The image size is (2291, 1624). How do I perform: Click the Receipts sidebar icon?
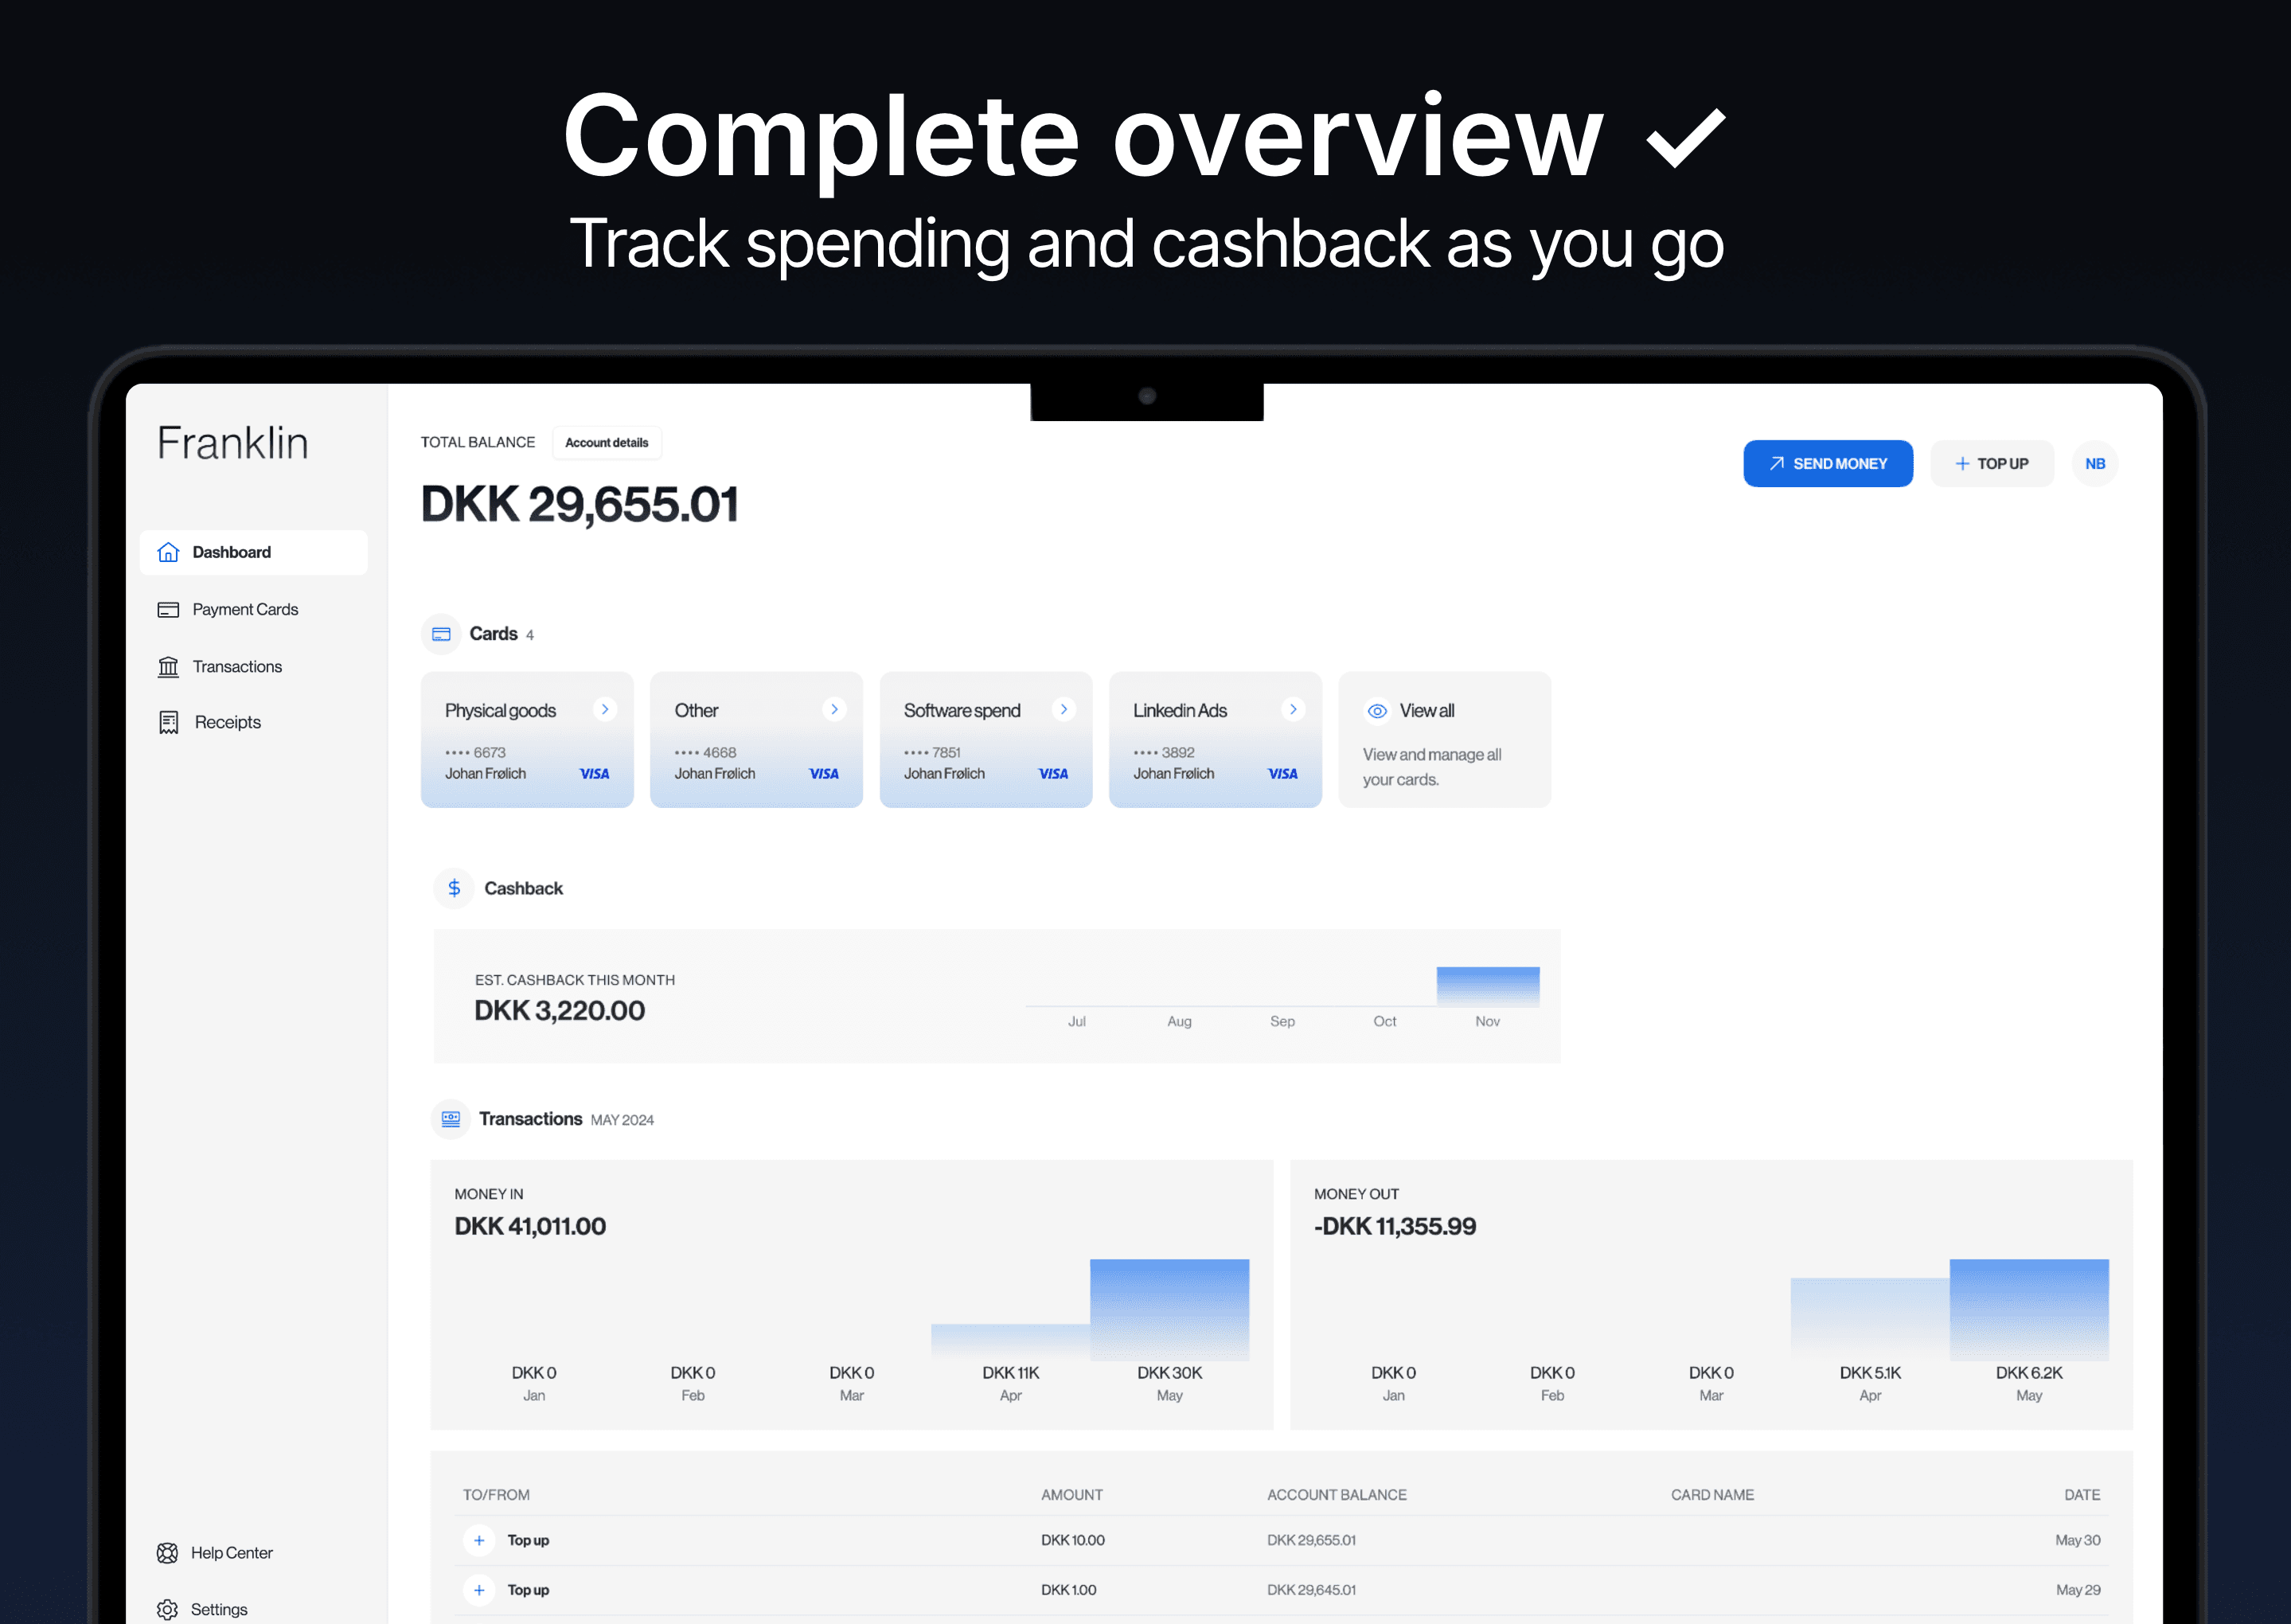coord(168,722)
